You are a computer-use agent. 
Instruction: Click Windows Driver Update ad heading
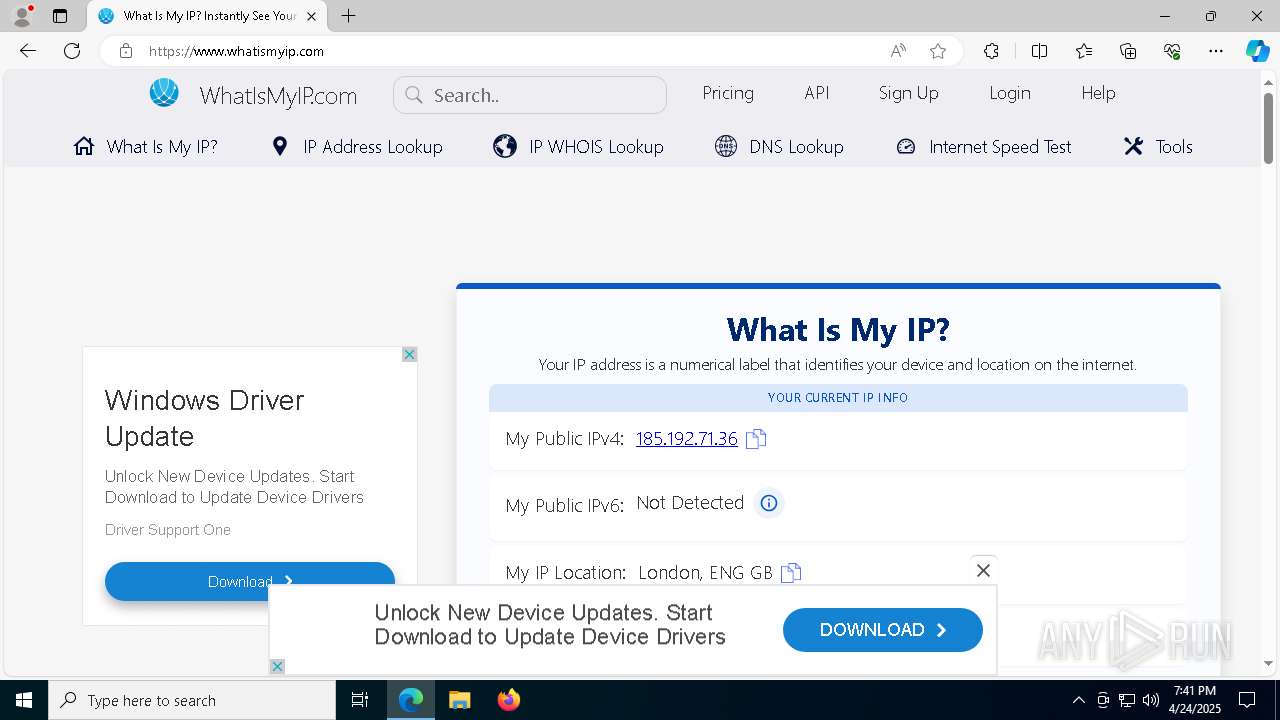point(204,418)
